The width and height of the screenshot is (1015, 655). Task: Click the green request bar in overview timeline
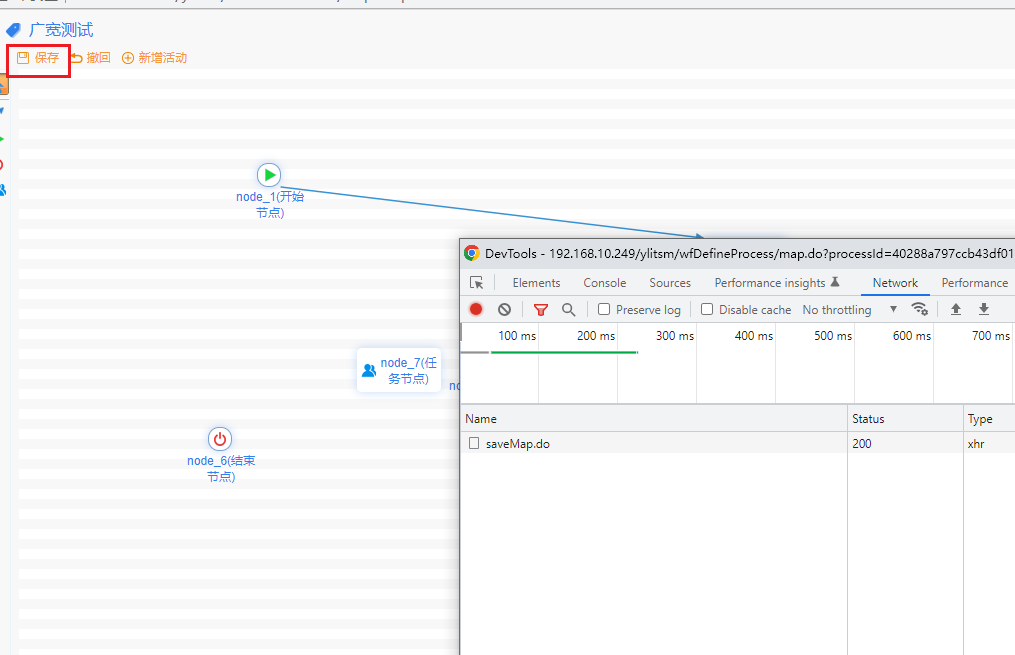[x=564, y=352]
